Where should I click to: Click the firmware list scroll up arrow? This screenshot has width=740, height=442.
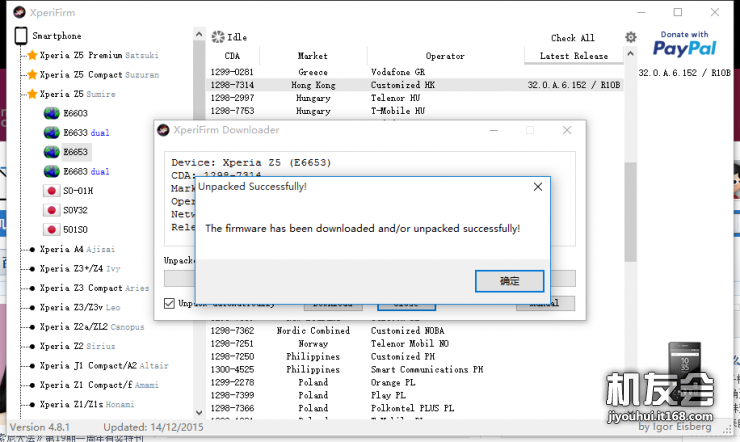click(630, 54)
